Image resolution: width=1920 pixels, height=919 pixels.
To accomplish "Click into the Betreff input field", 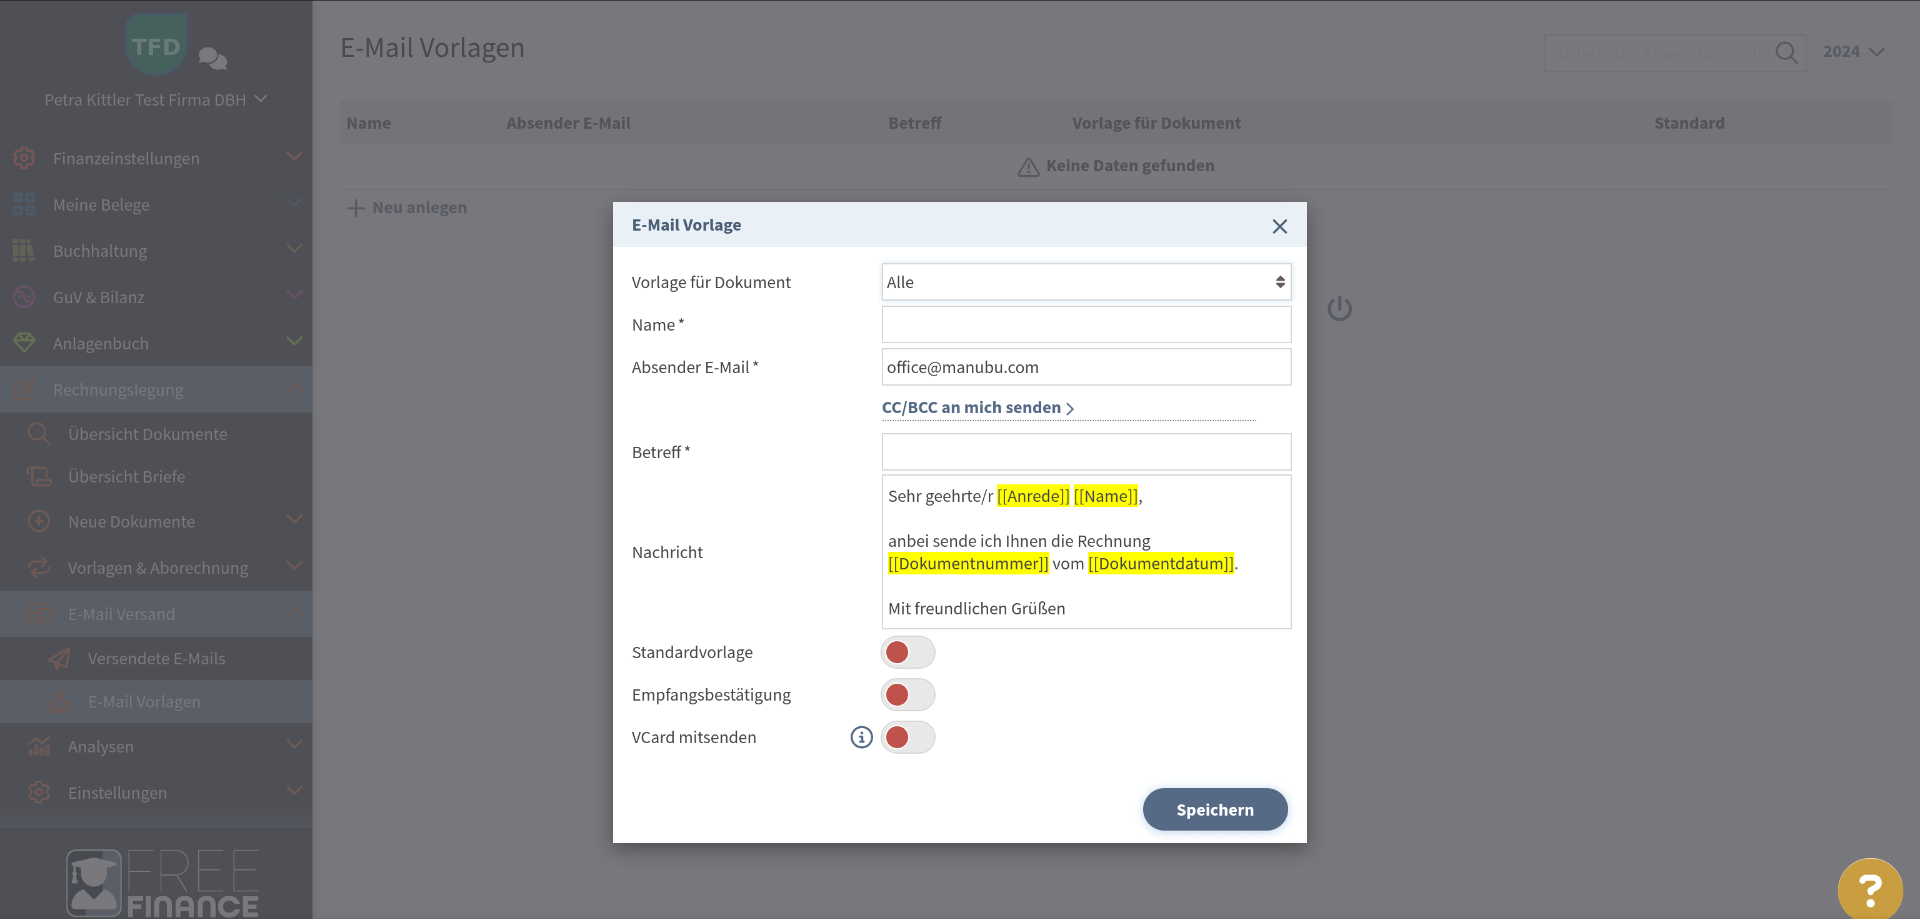I will (1086, 452).
